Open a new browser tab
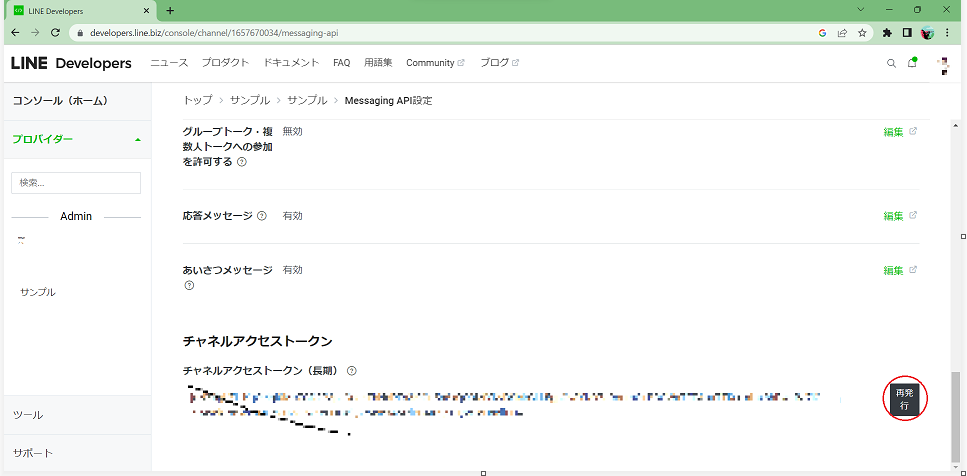This screenshot has height=476, width=967. 170,10
